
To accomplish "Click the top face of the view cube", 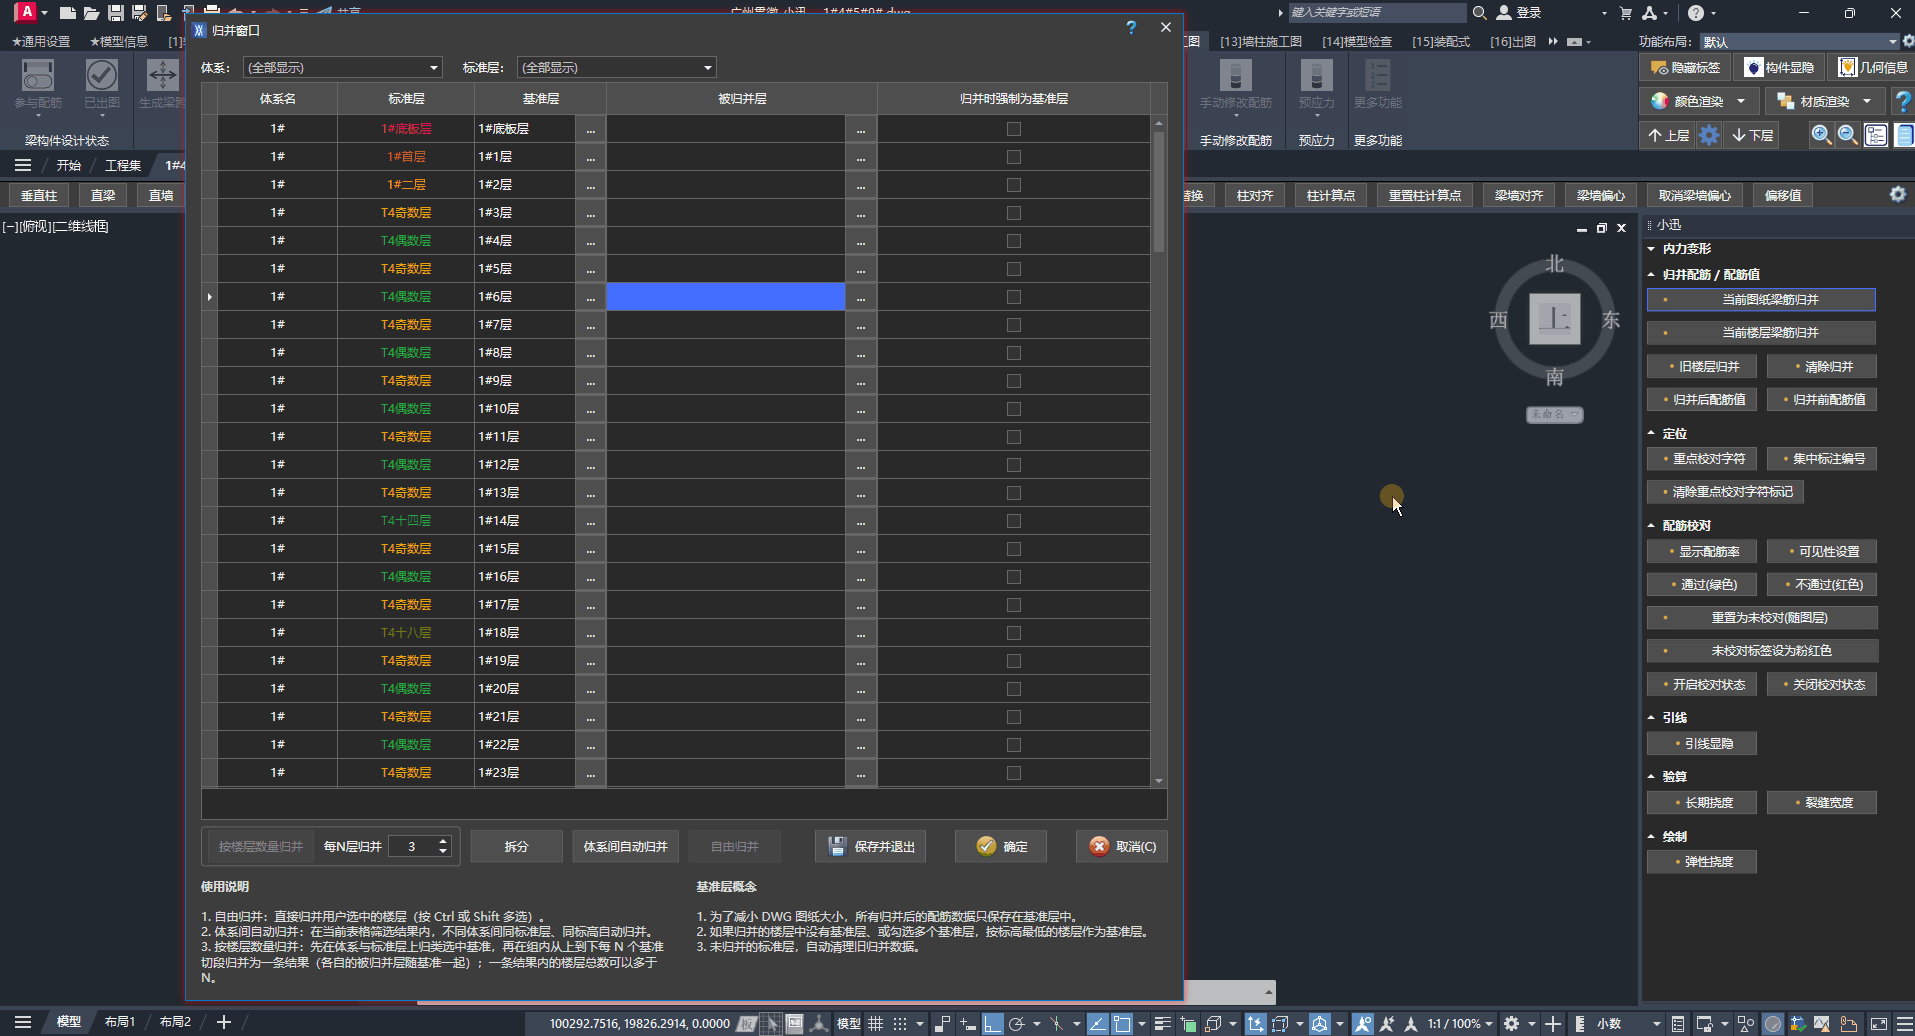I will pos(1554,319).
